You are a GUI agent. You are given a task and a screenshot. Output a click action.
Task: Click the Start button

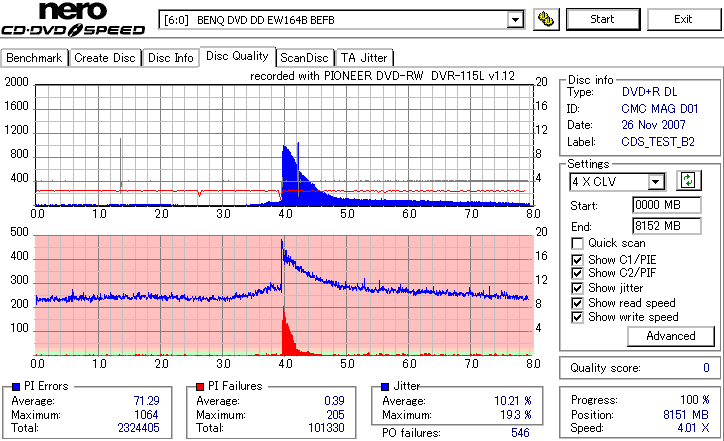coord(603,19)
